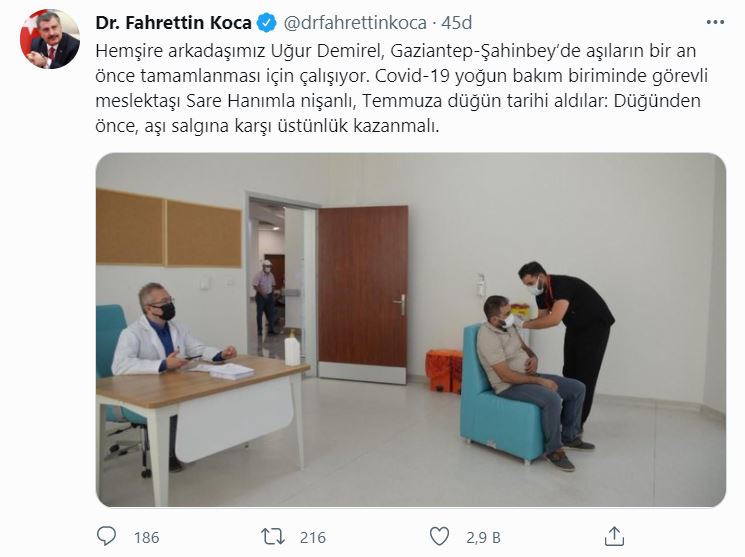View the 2,9 B likes count
The image size is (745, 557).
pyautogui.click(x=483, y=538)
